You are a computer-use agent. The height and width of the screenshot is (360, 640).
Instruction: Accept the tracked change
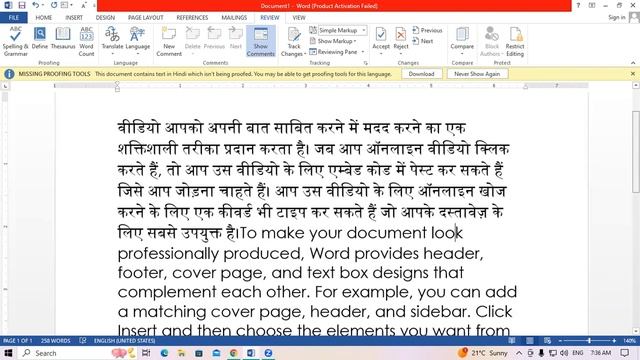pyautogui.click(x=381, y=41)
